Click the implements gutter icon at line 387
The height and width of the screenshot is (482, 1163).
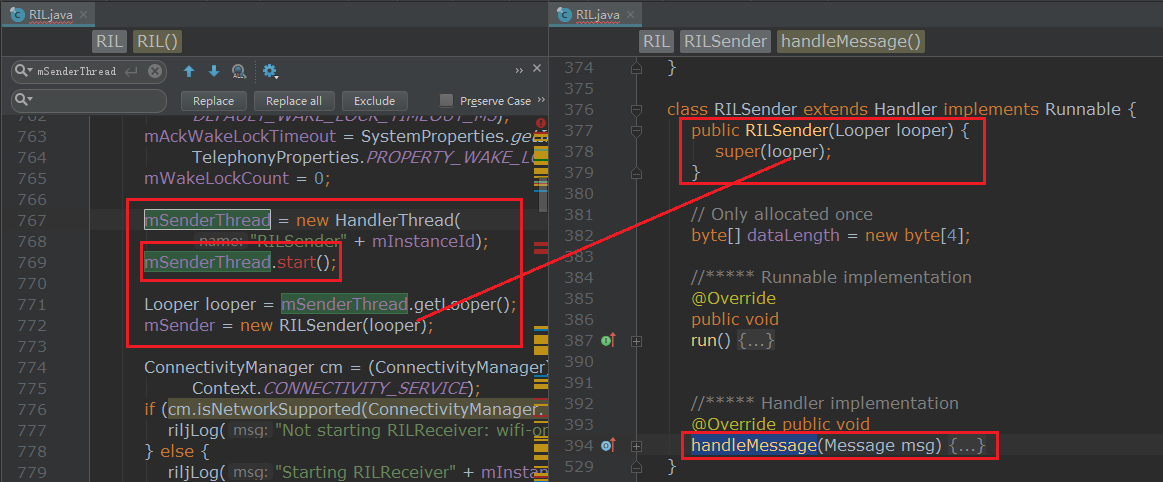tap(608, 341)
